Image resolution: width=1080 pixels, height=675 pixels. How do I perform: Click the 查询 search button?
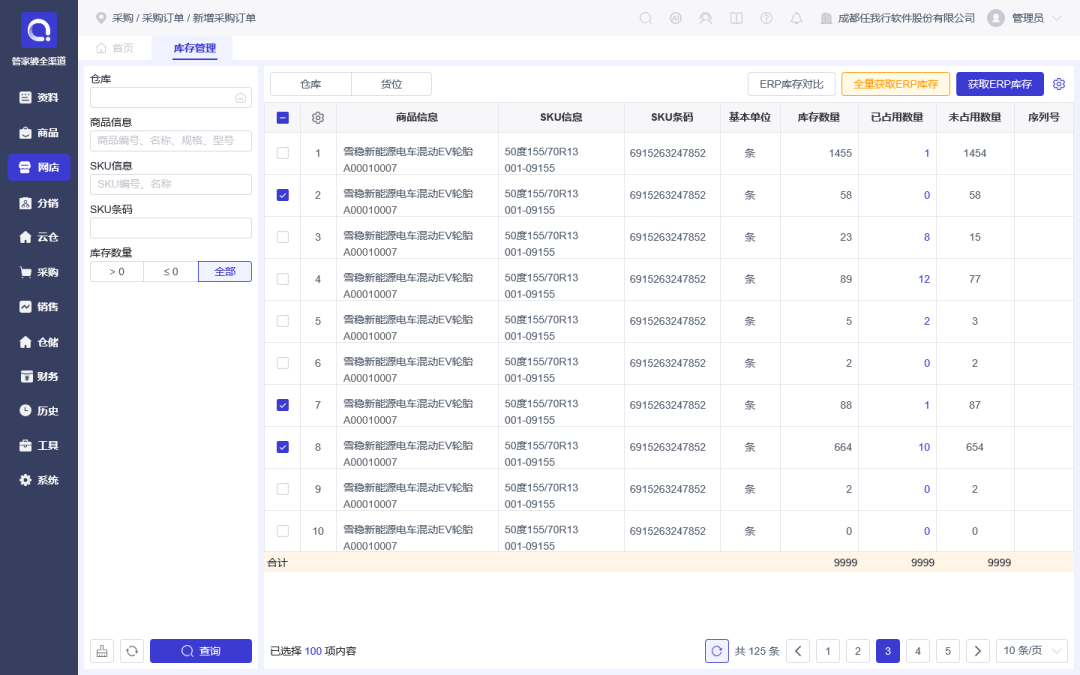[x=200, y=651]
